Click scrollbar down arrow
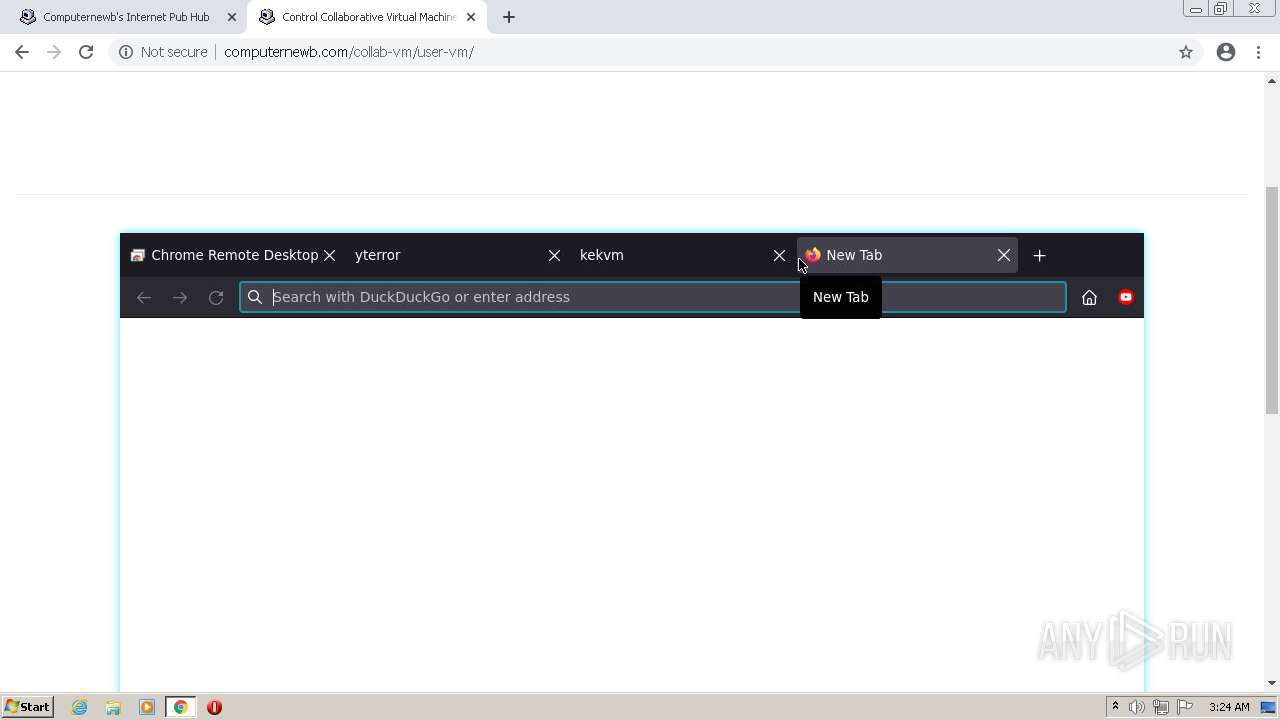 pos(1272,683)
